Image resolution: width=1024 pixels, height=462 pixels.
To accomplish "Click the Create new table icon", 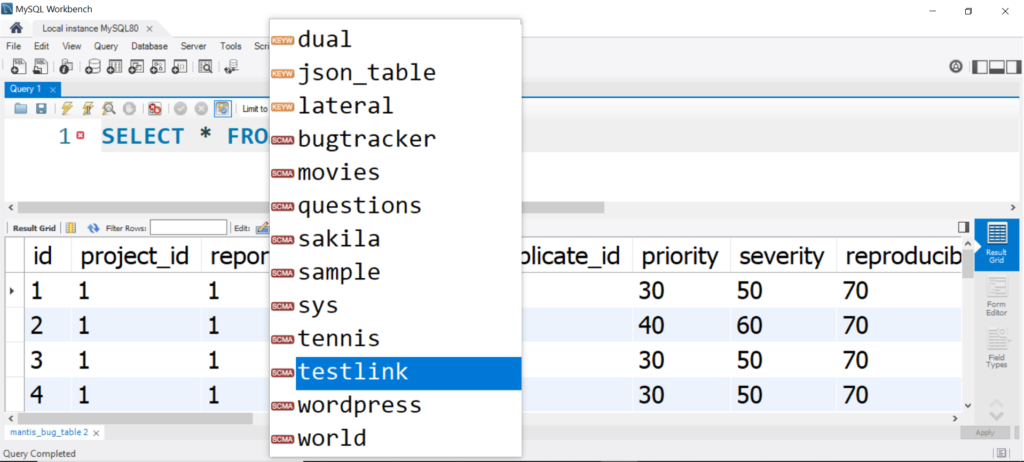I will coord(114,67).
